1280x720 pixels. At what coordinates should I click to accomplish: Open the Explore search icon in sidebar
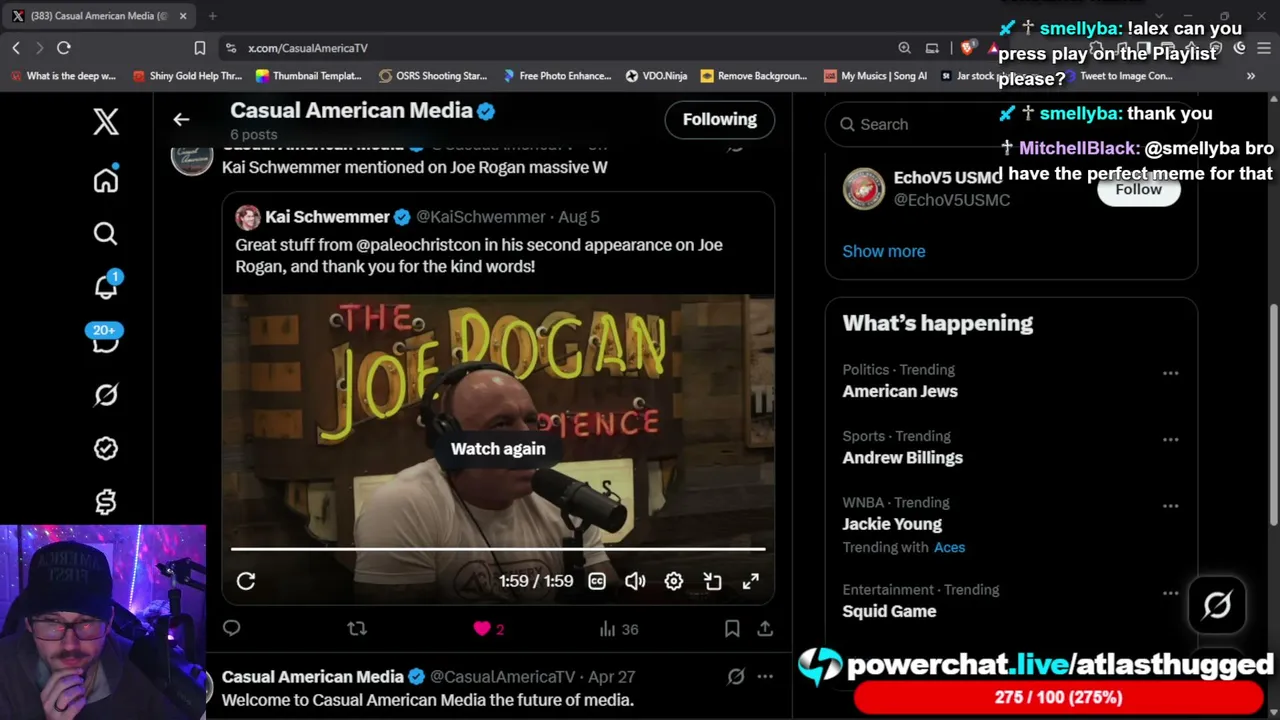tap(106, 233)
